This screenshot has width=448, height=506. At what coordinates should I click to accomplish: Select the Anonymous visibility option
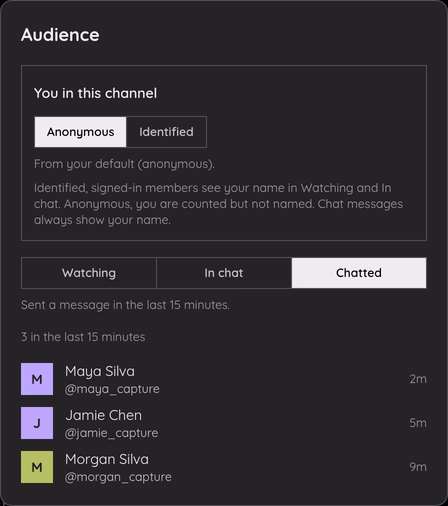pyautogui.click(x=80, y=132)
